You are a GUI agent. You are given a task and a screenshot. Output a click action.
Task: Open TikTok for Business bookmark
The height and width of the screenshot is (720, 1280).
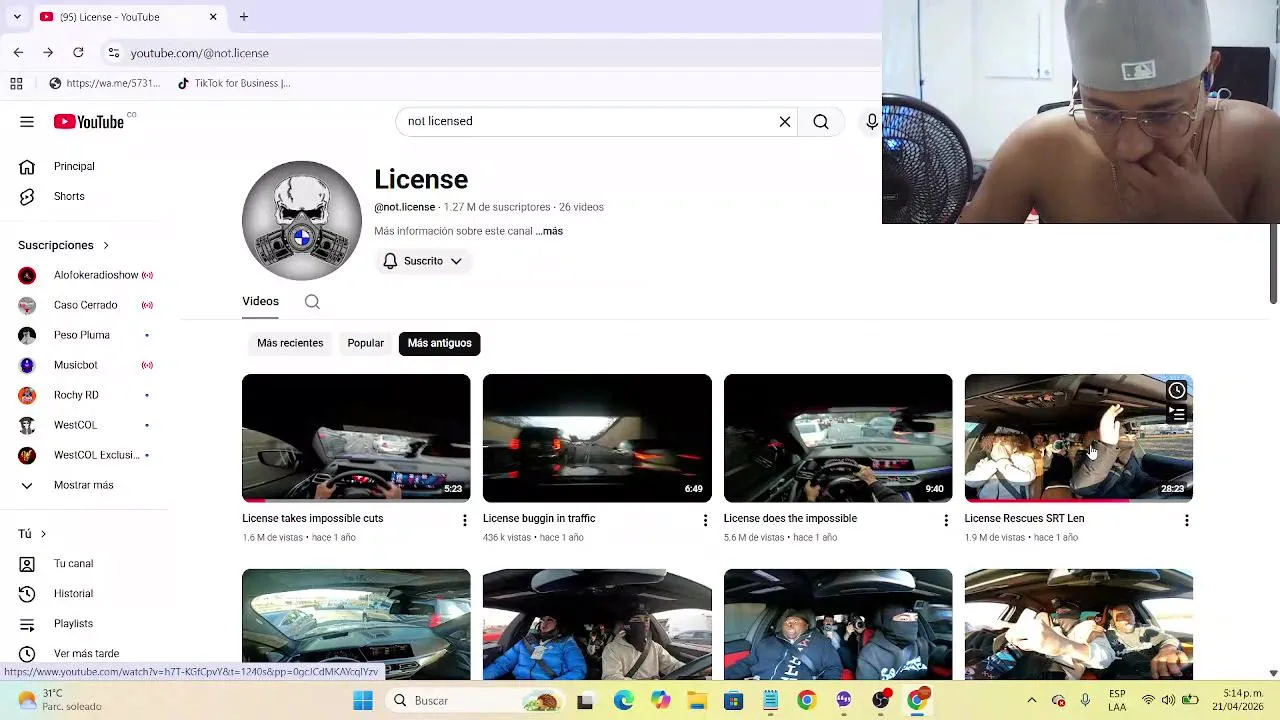(x=234, y=83)
